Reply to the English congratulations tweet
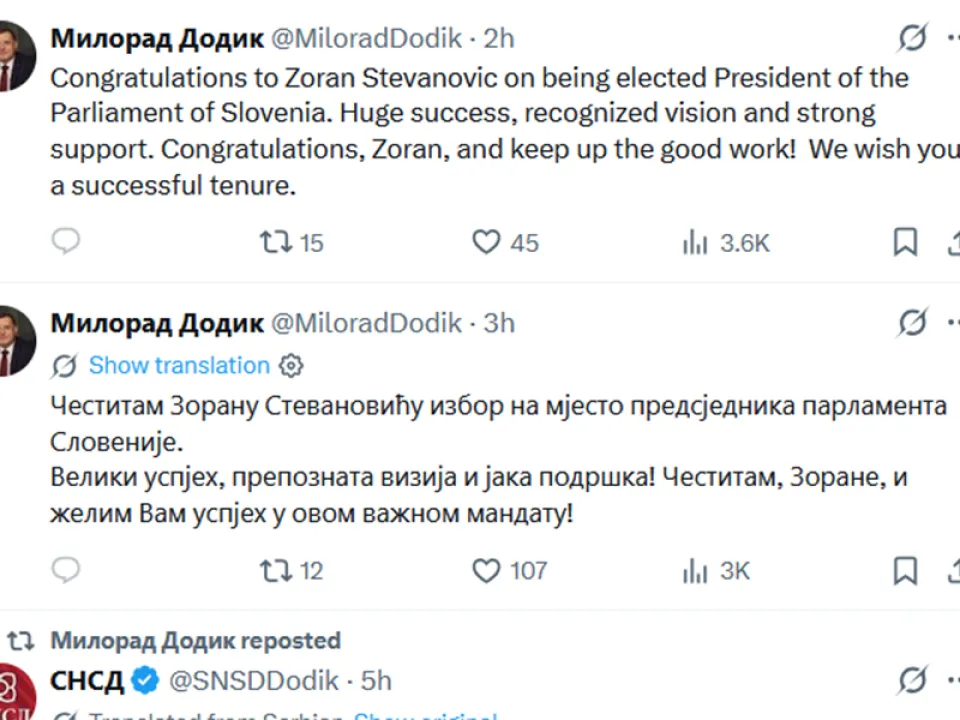This screenshot has height=720, width=960. 66,242
